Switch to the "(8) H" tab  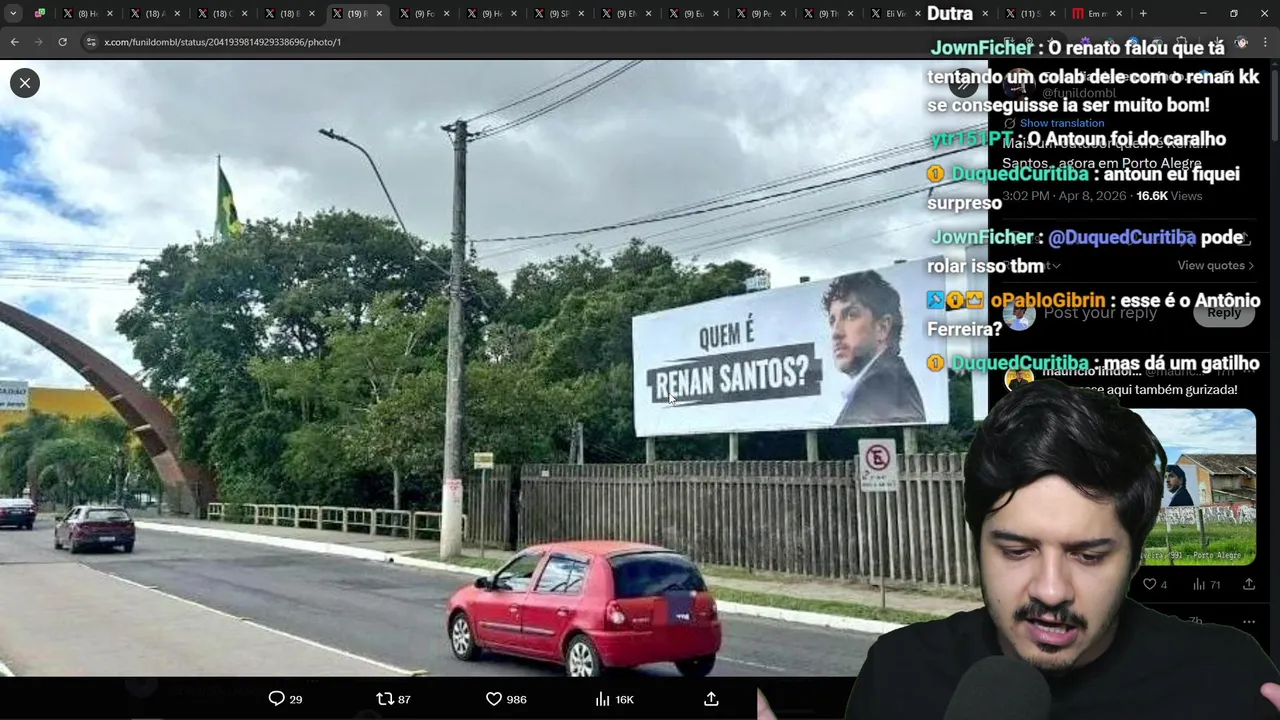click(86, 13)
